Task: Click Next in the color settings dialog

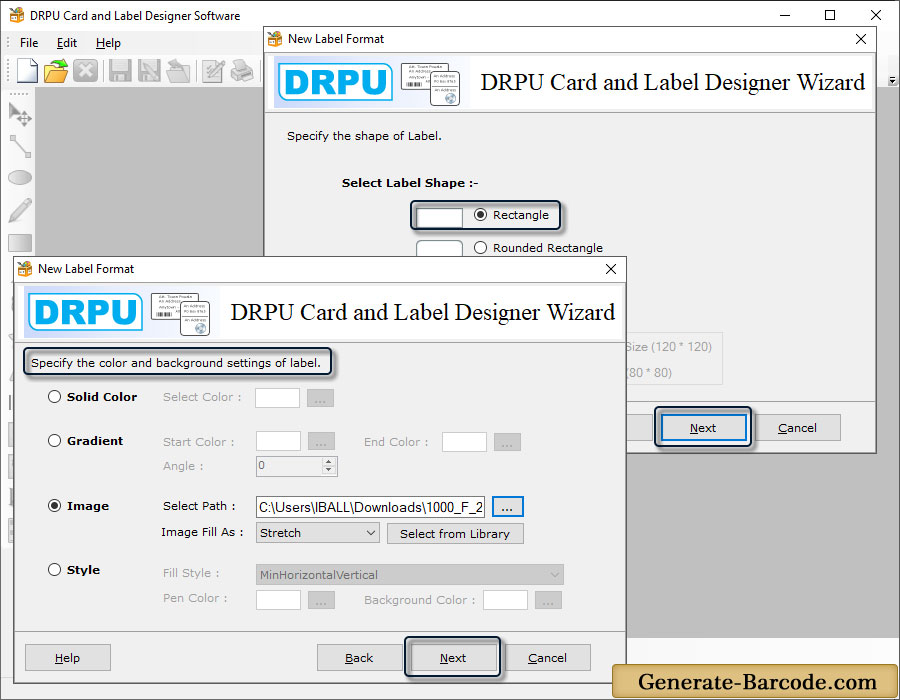Action: tap(453, 658)
